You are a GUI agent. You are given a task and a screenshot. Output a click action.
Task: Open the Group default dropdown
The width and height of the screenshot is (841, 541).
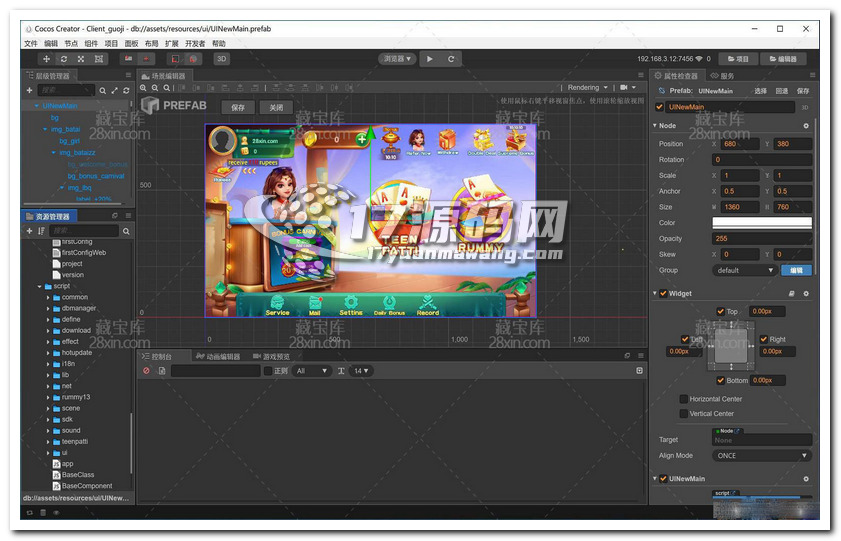[744, 270]
